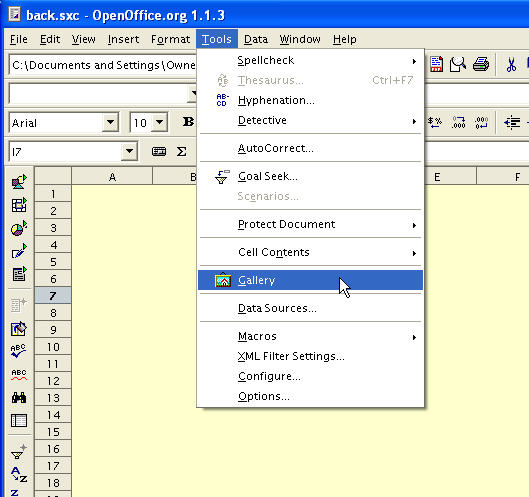Screen dimensions: 529x497
Task: Open the Form functions icon
Action: tap(19, 274)
